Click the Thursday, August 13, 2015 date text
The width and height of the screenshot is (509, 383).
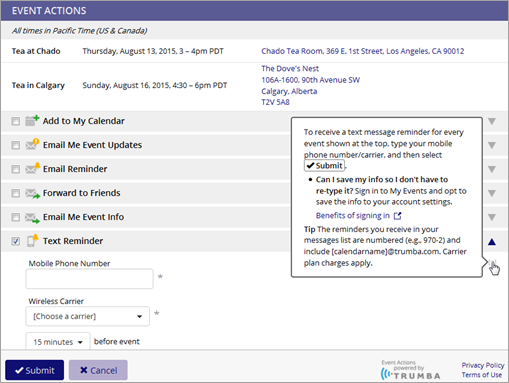(x=153, y=51)
